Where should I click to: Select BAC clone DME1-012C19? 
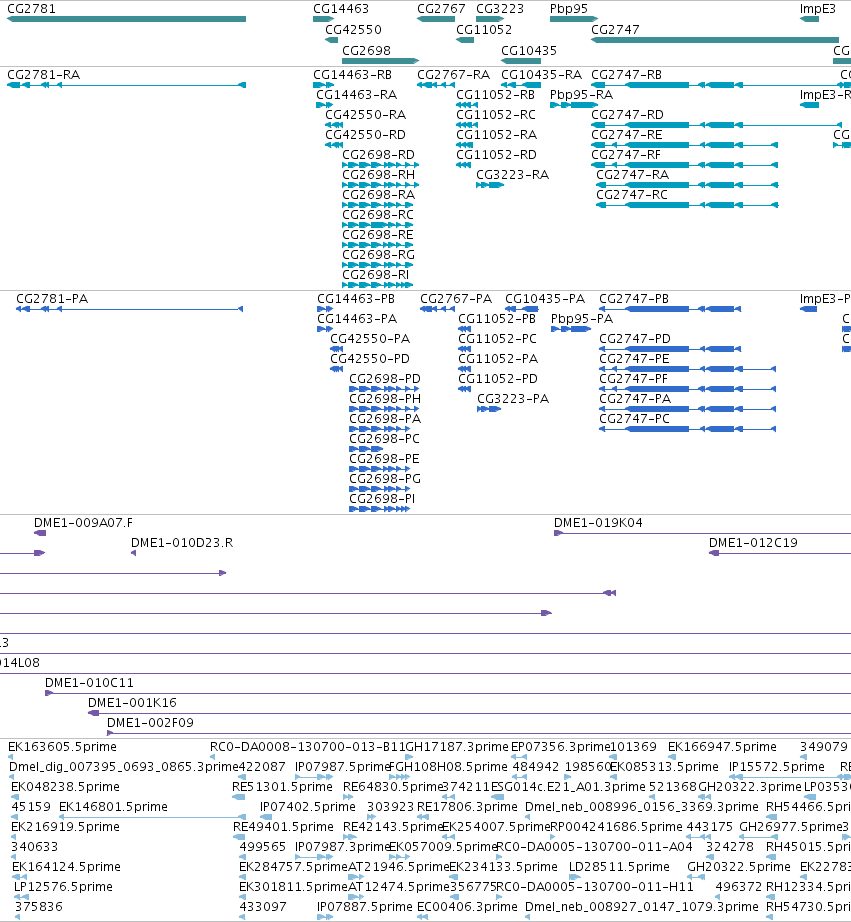point(753,543)
